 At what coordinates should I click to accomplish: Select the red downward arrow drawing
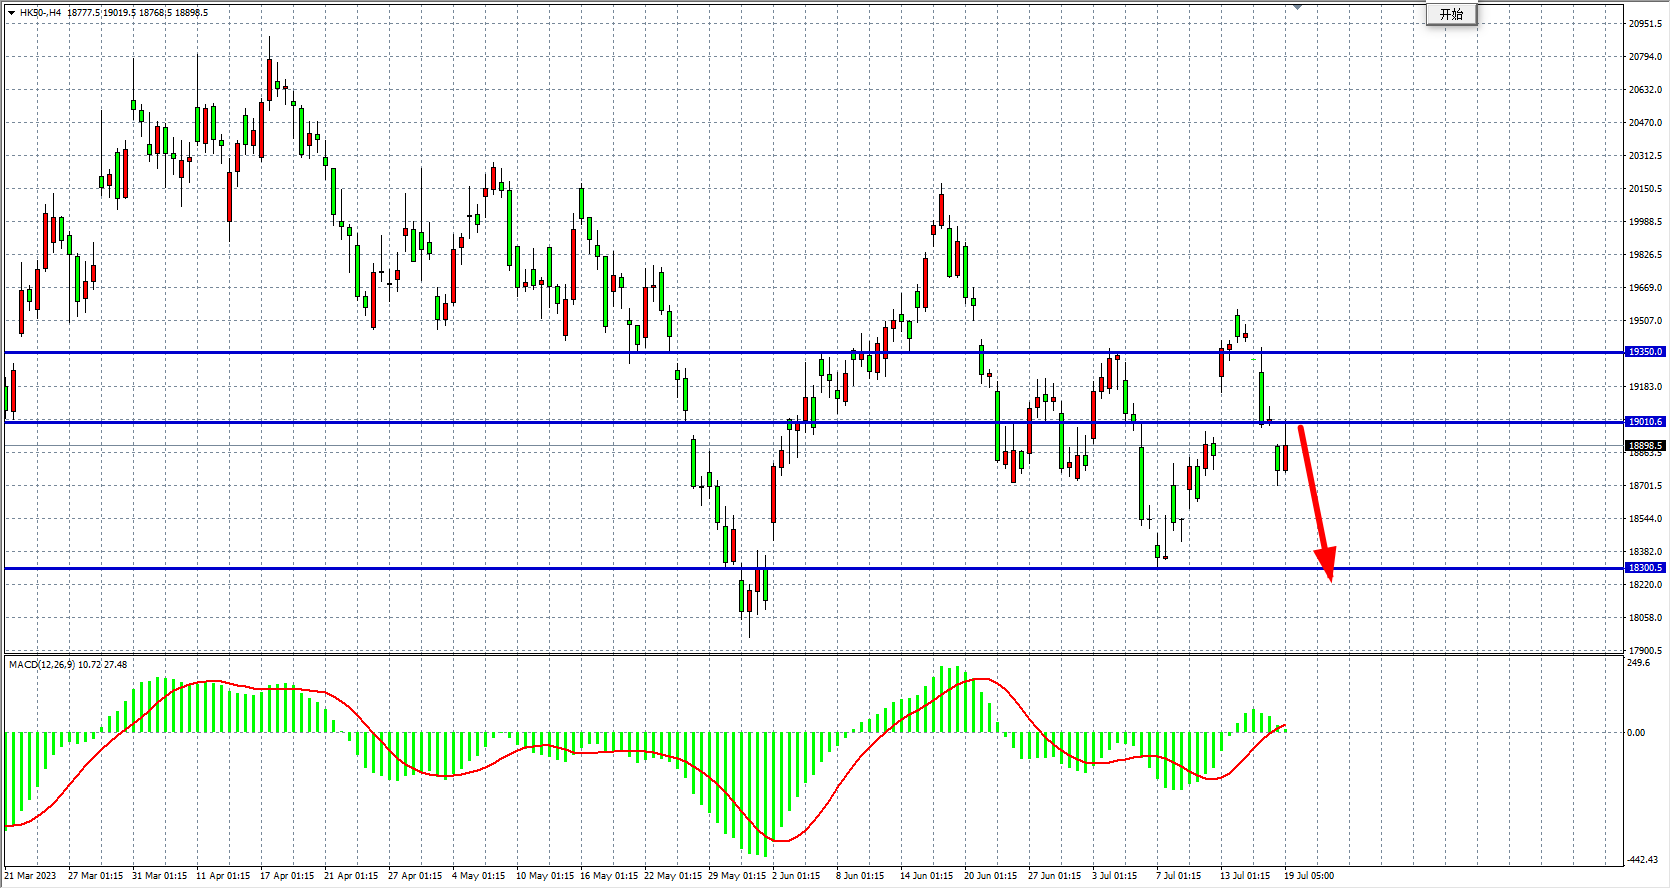1315,500
